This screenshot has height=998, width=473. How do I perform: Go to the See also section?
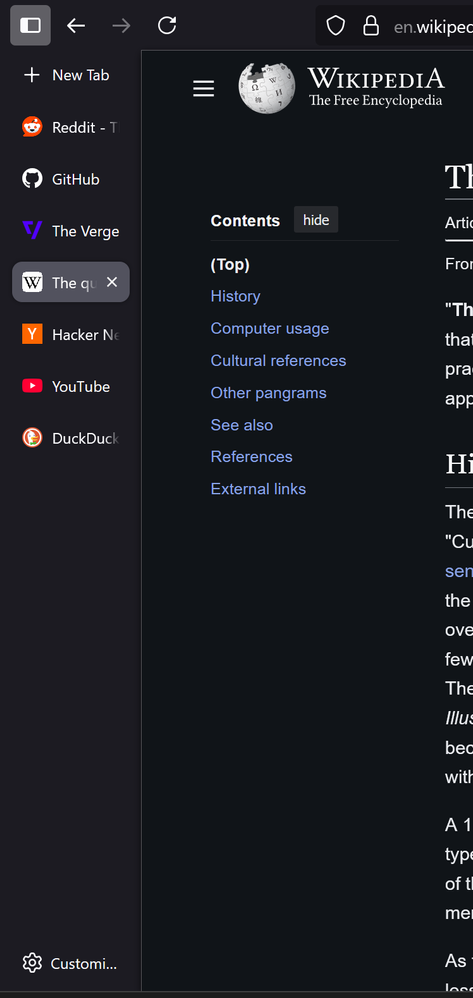click(242, 425)
